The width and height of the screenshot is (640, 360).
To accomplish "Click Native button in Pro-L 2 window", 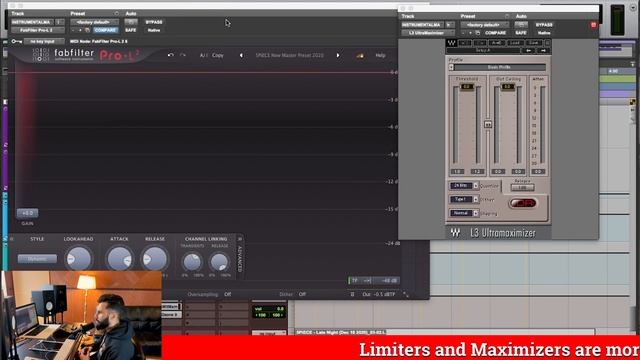I will pos(154,30).
